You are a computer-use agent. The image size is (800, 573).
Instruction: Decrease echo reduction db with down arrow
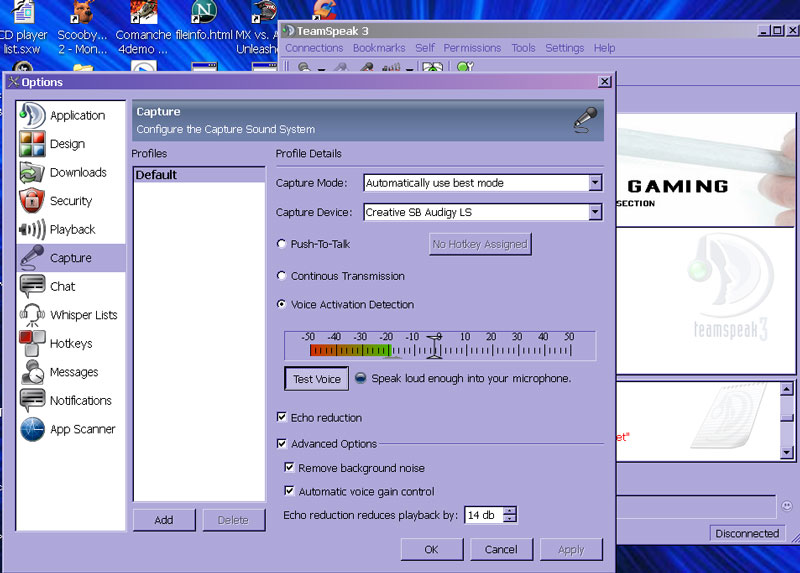tap(510, 518)
